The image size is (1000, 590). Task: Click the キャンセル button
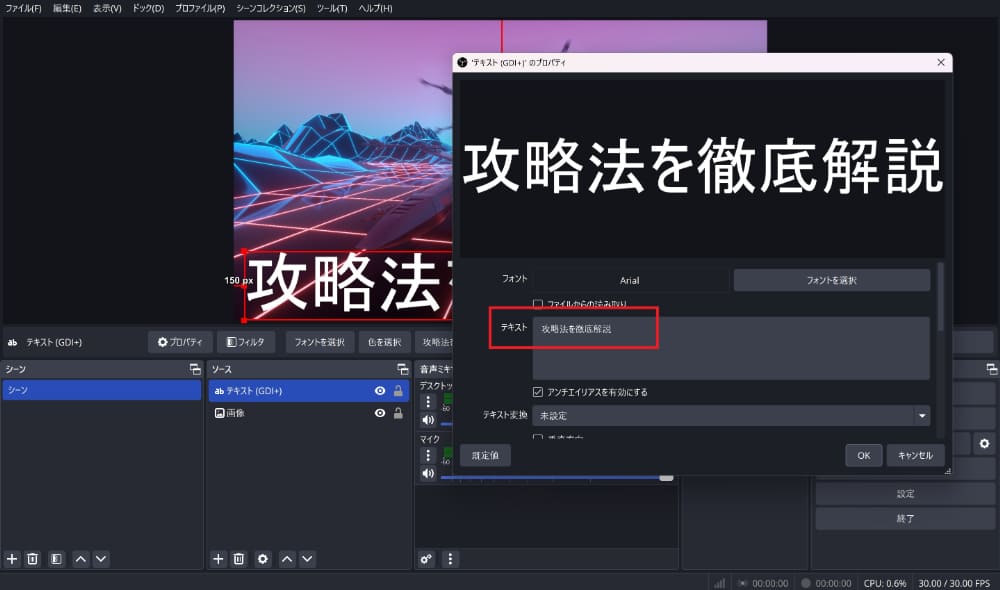pos(915,455)
